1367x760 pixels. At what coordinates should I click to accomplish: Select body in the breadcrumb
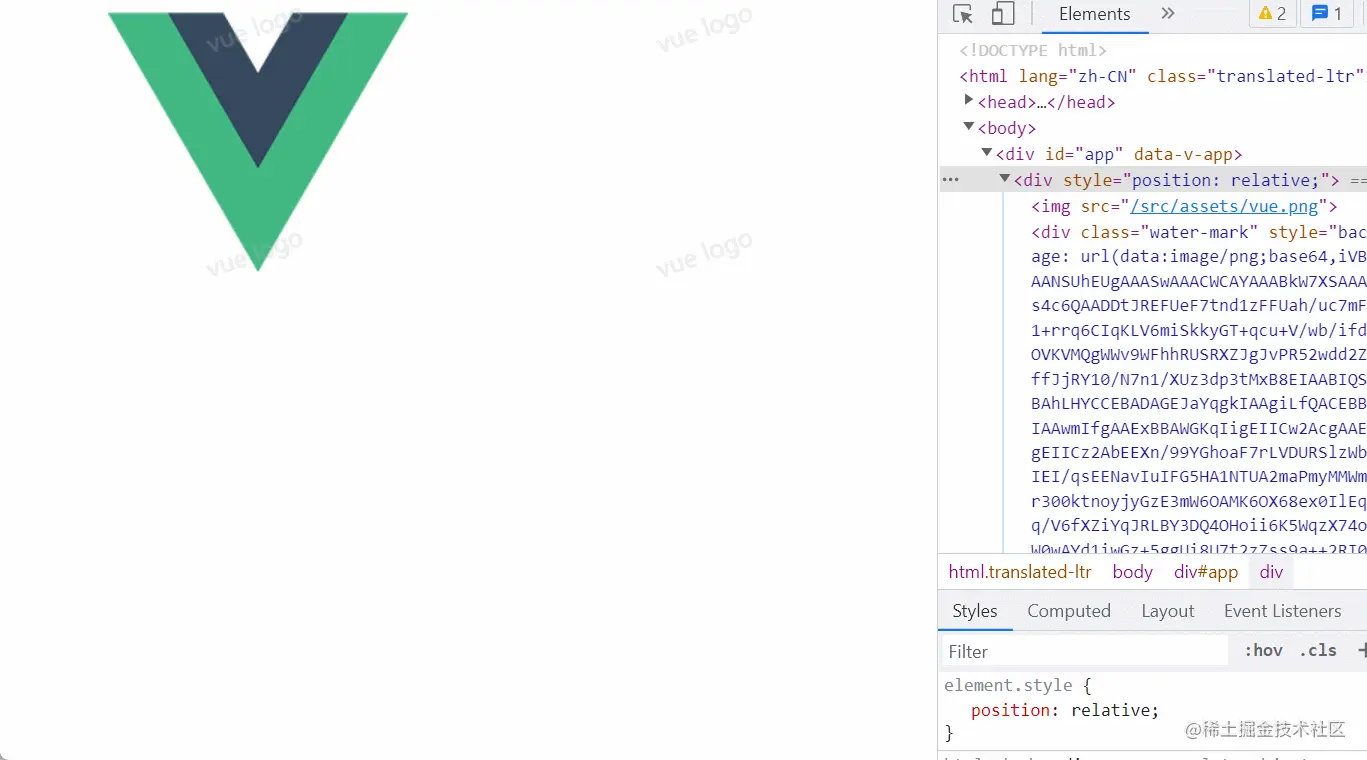(1133, 572)
